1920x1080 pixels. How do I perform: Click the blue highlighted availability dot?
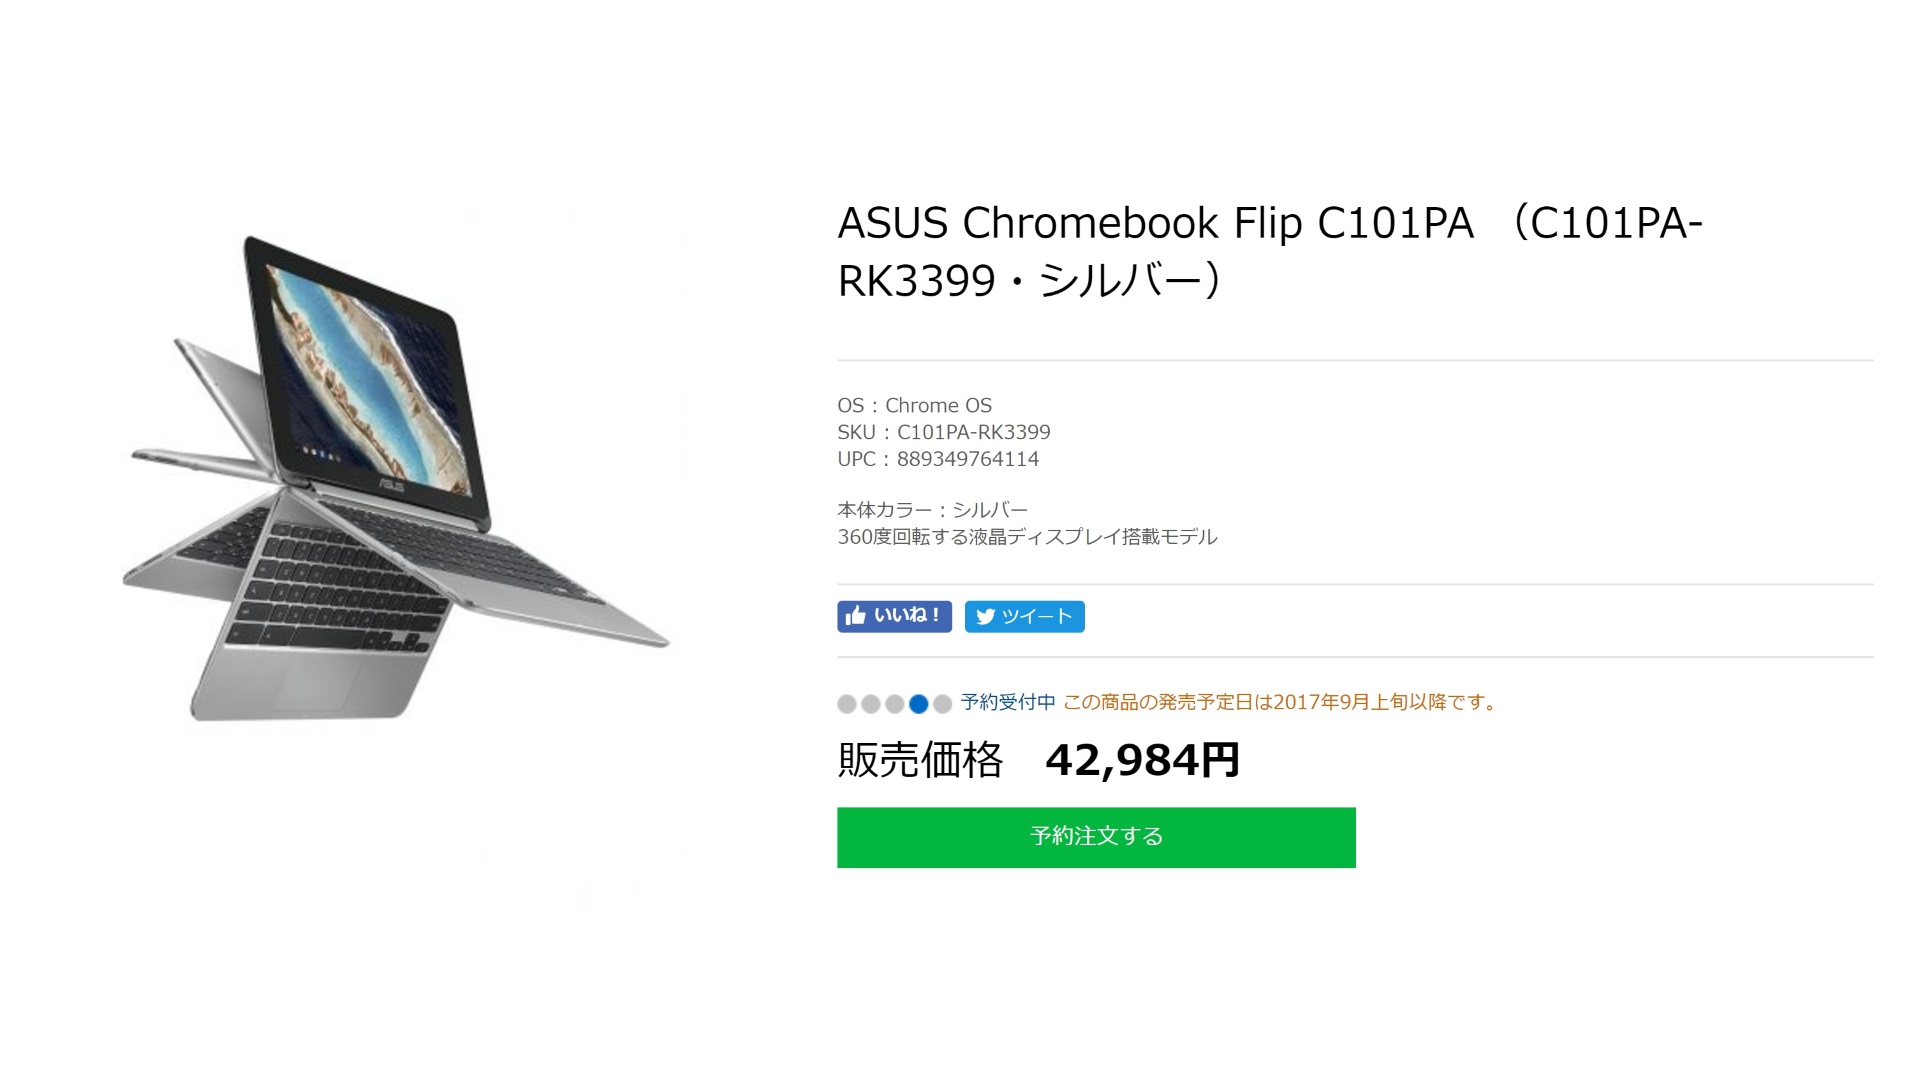919,704
